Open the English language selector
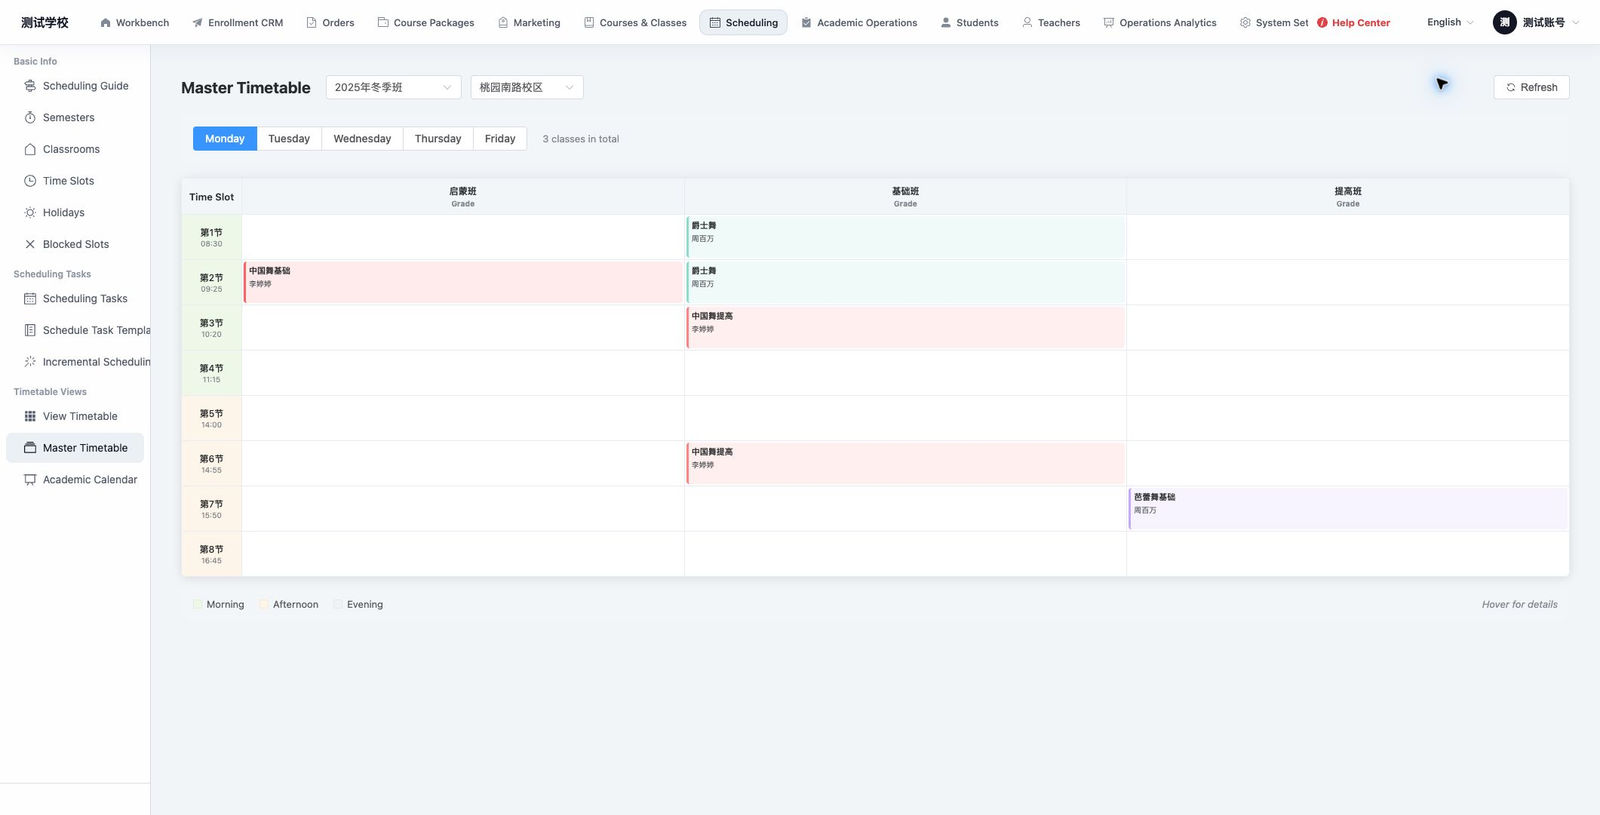 [1450, 22]
